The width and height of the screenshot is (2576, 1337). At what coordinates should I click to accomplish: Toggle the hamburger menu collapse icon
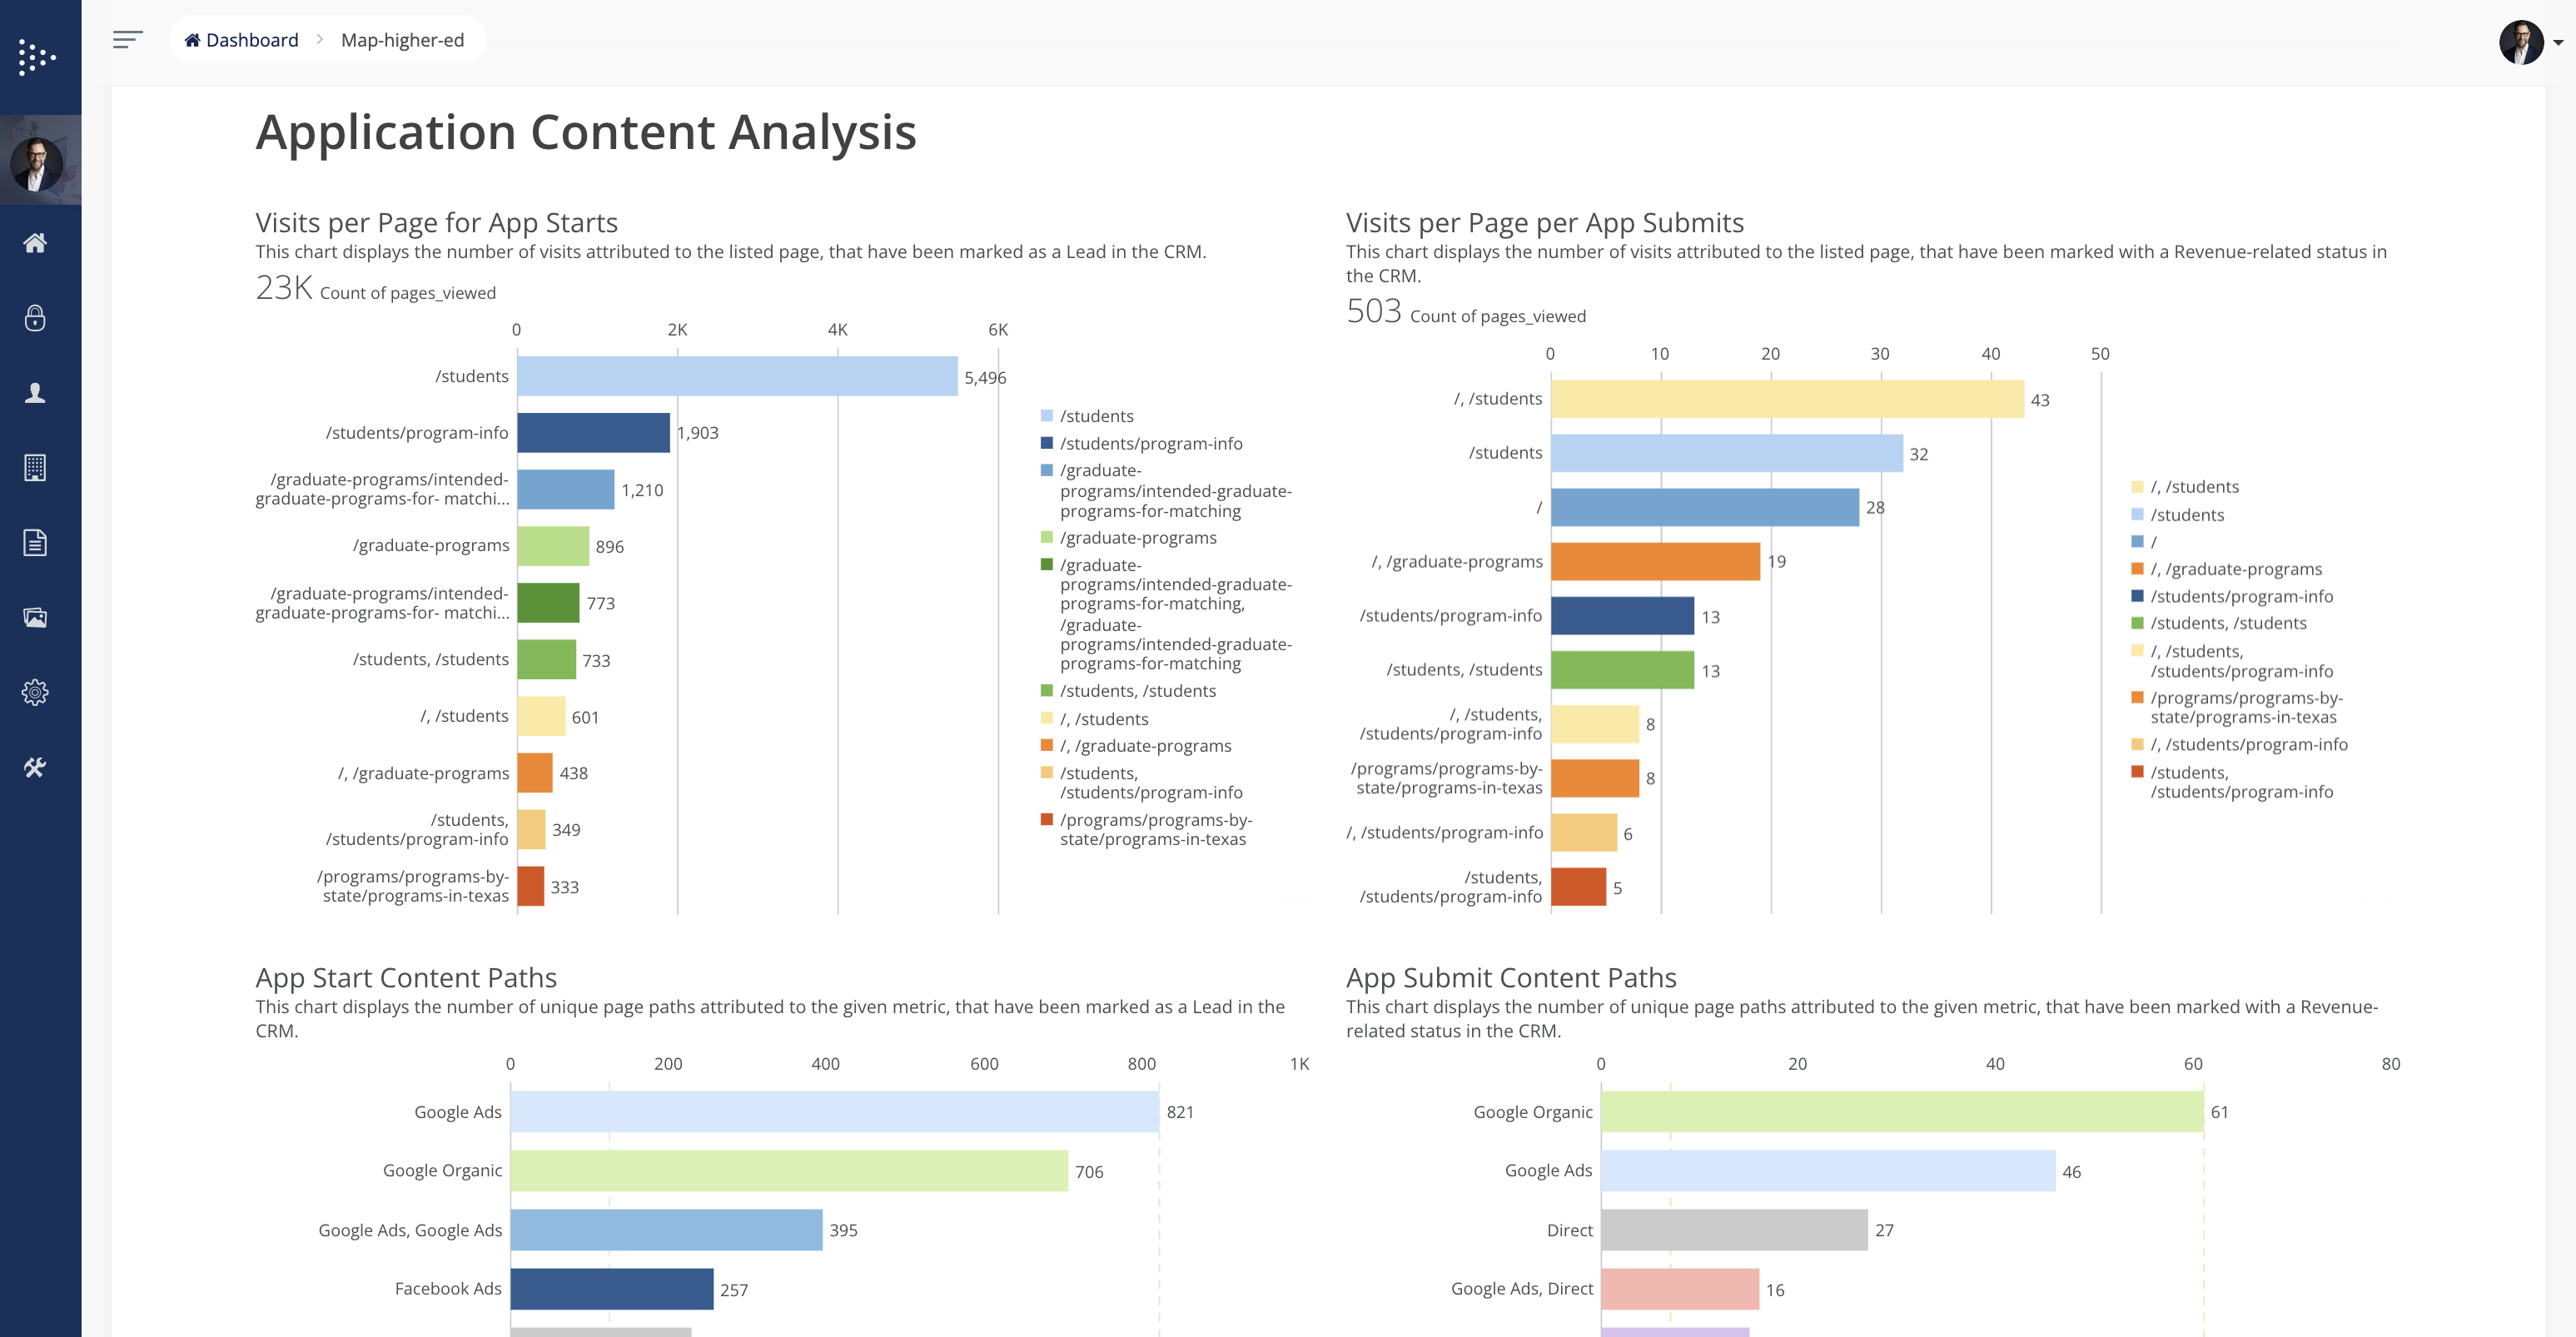click(127, 40)
